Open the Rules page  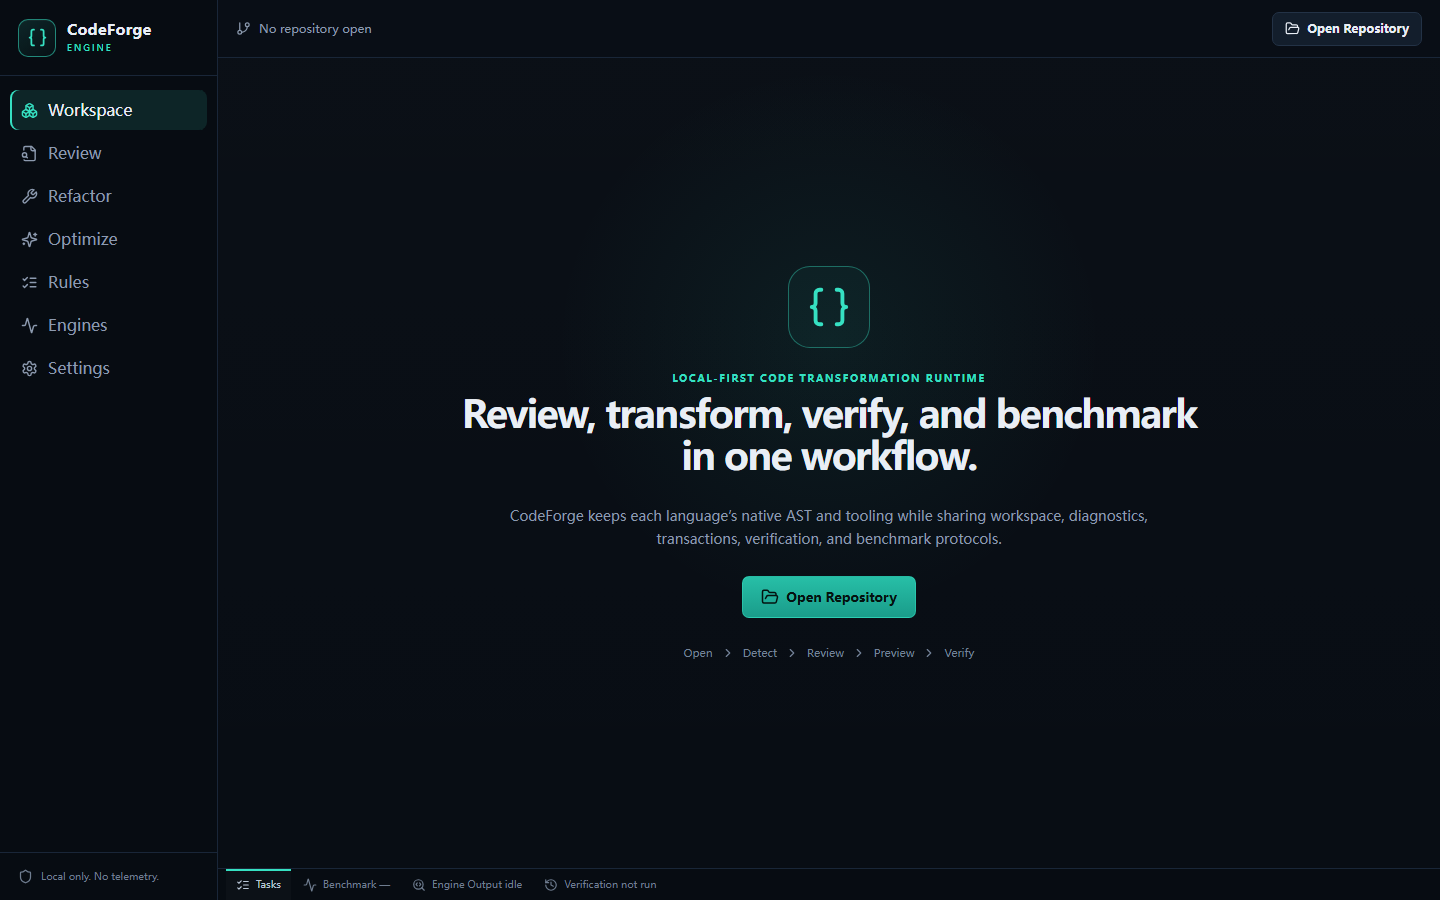[x=108, y=282]
